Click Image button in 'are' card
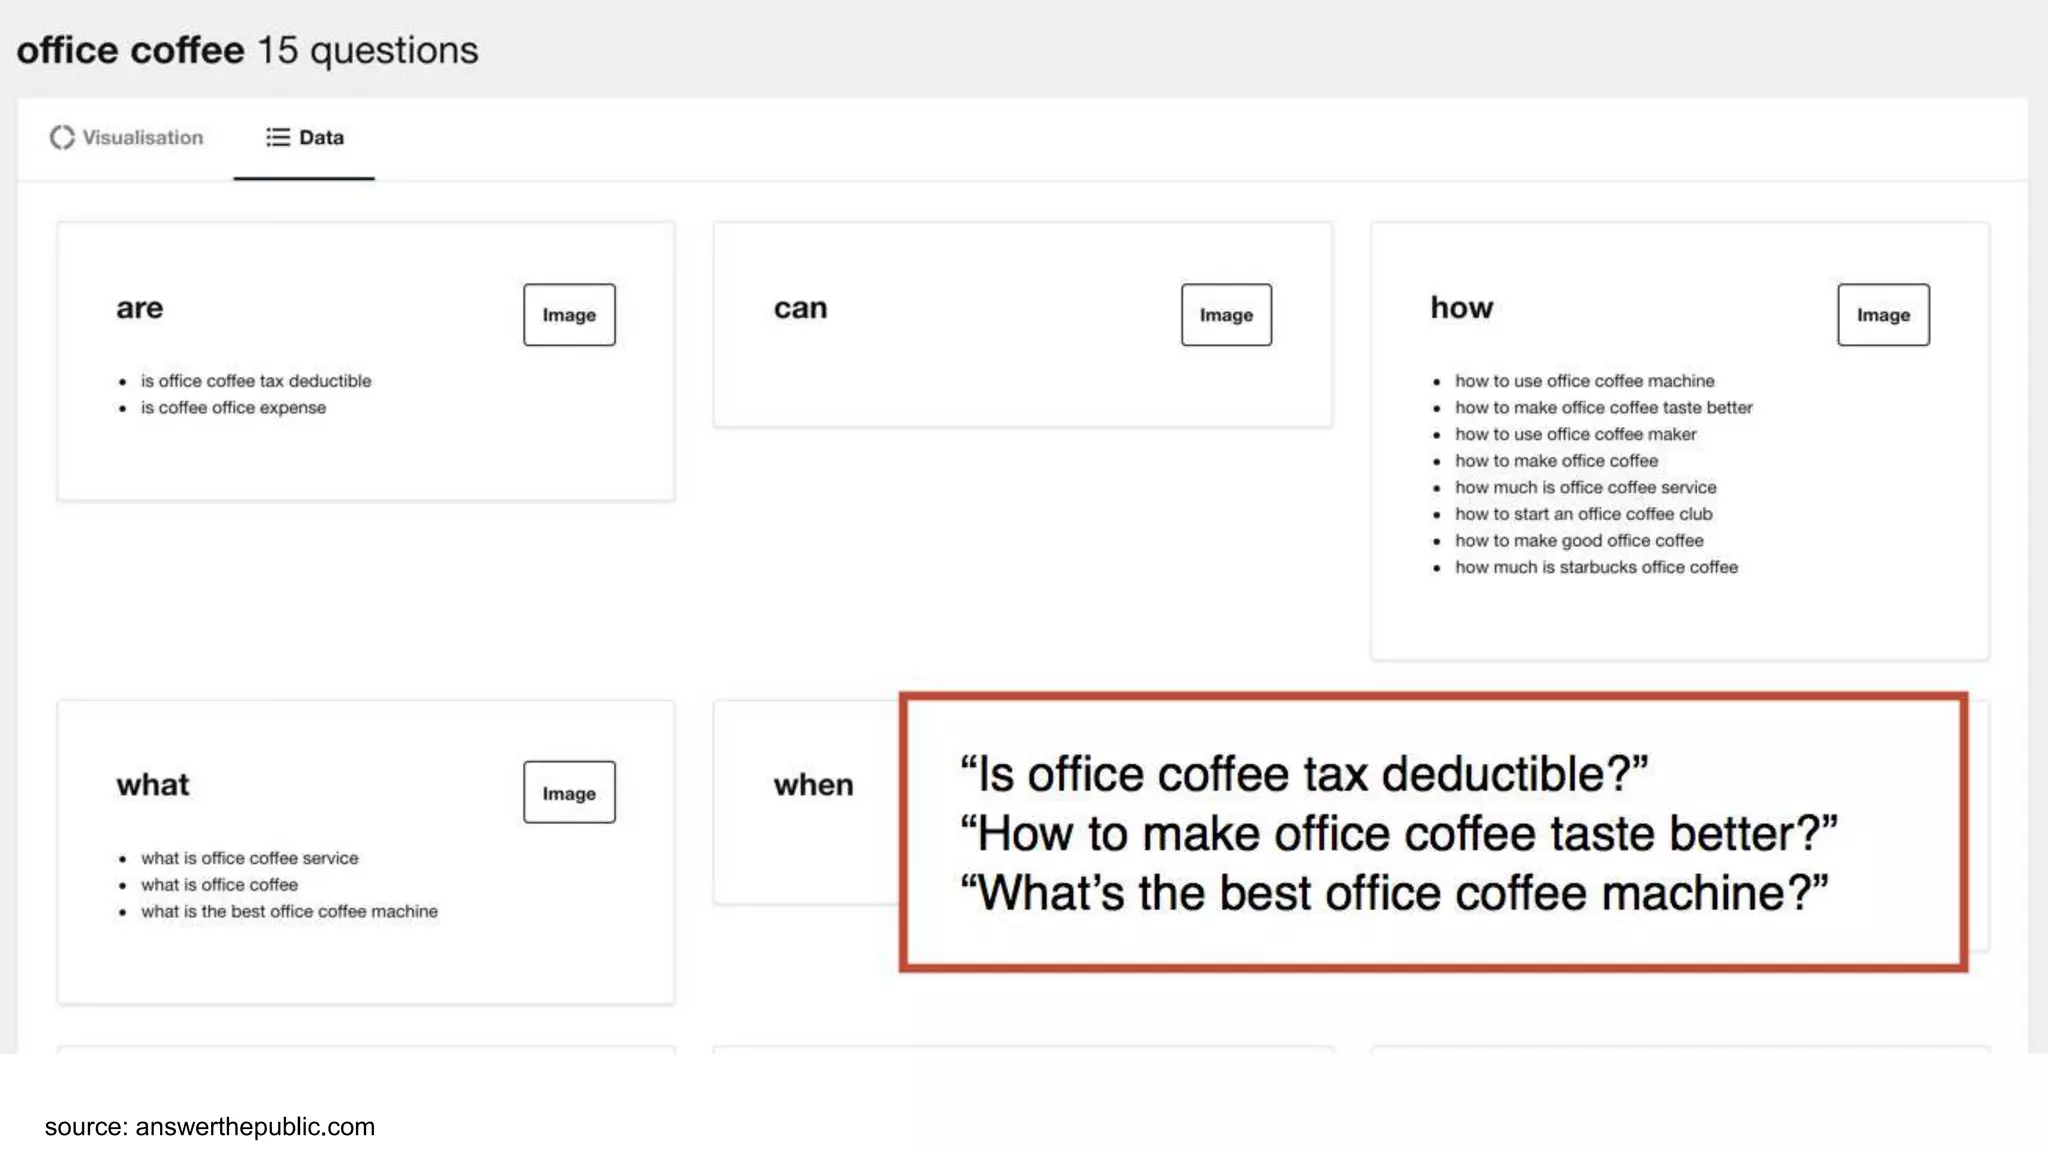 569,315
